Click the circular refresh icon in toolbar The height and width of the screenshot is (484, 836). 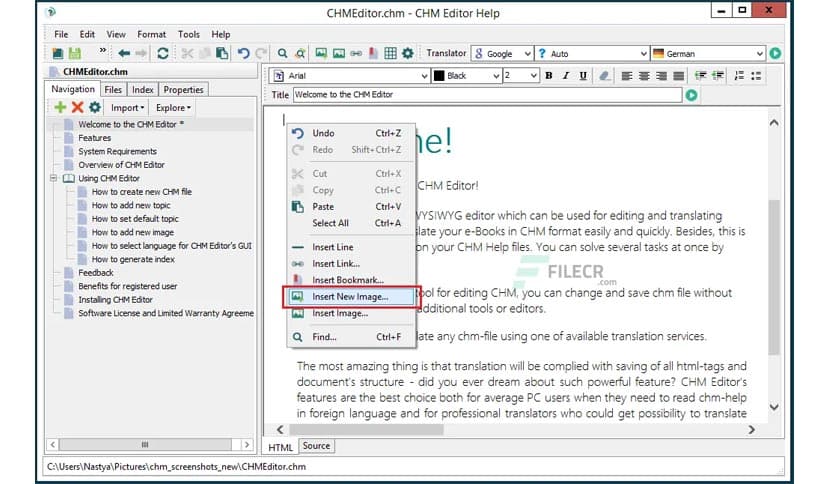(x=163, y=53)
